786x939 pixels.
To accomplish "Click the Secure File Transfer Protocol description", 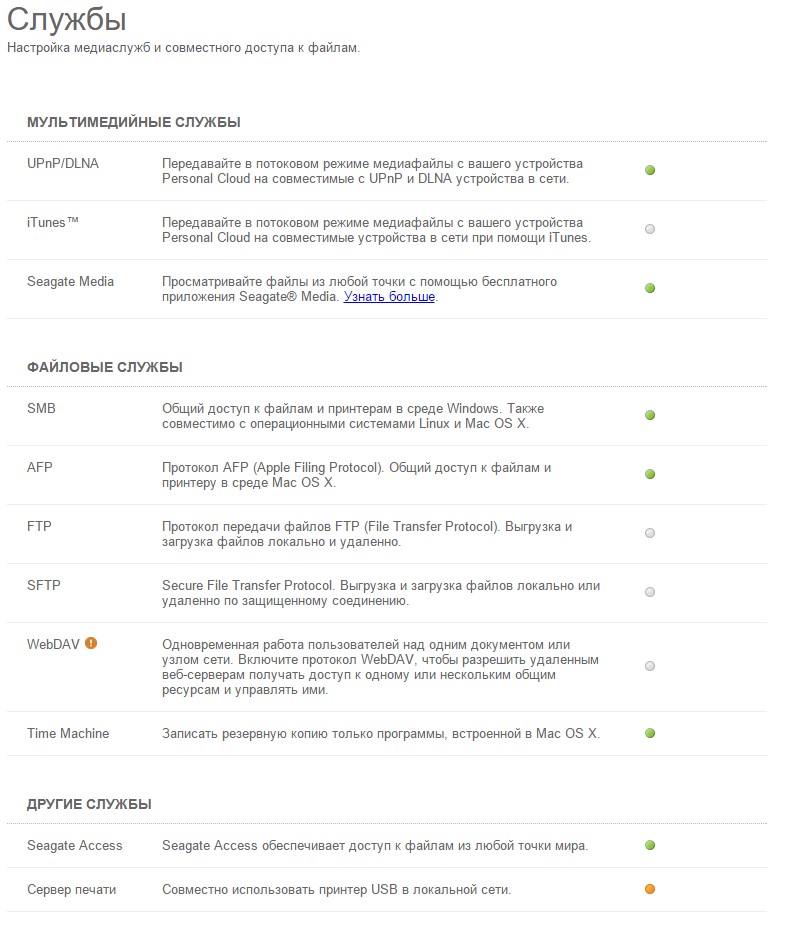I will 381,593.
